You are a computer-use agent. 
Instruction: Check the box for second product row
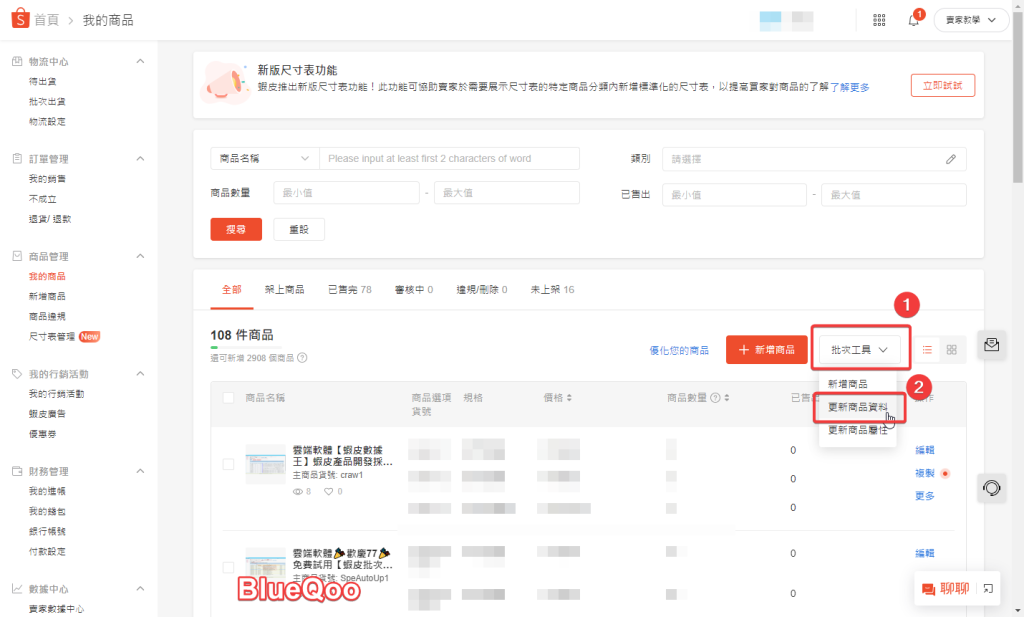[x=228, y=568]
